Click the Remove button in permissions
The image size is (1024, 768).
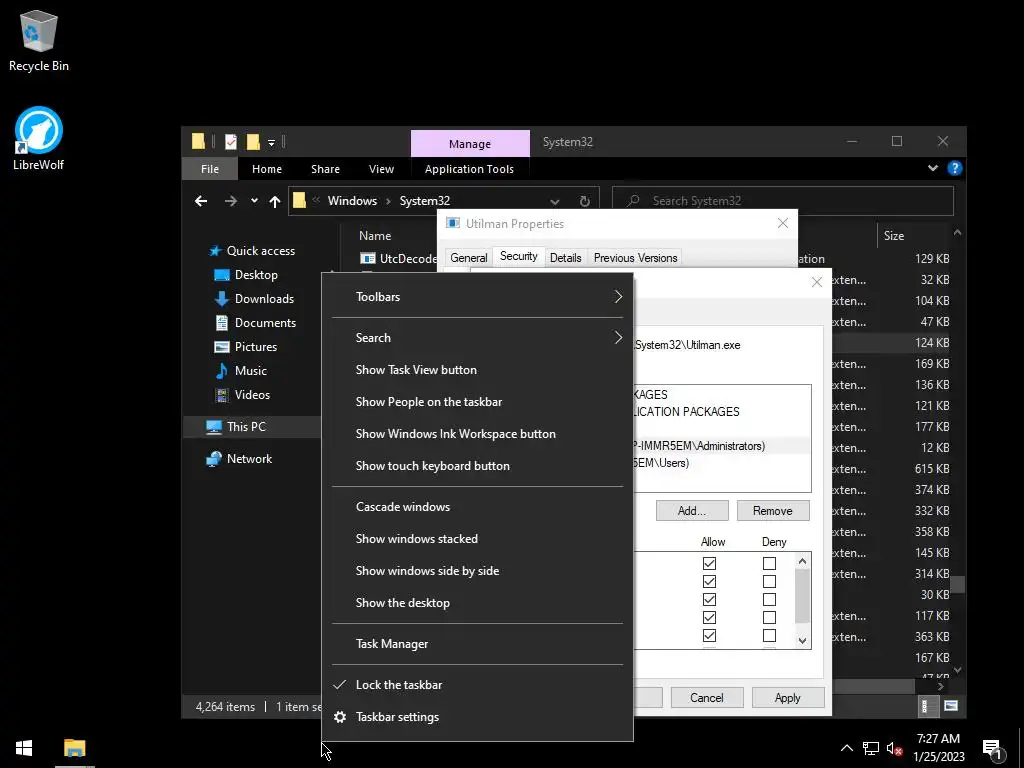point(773,511)
